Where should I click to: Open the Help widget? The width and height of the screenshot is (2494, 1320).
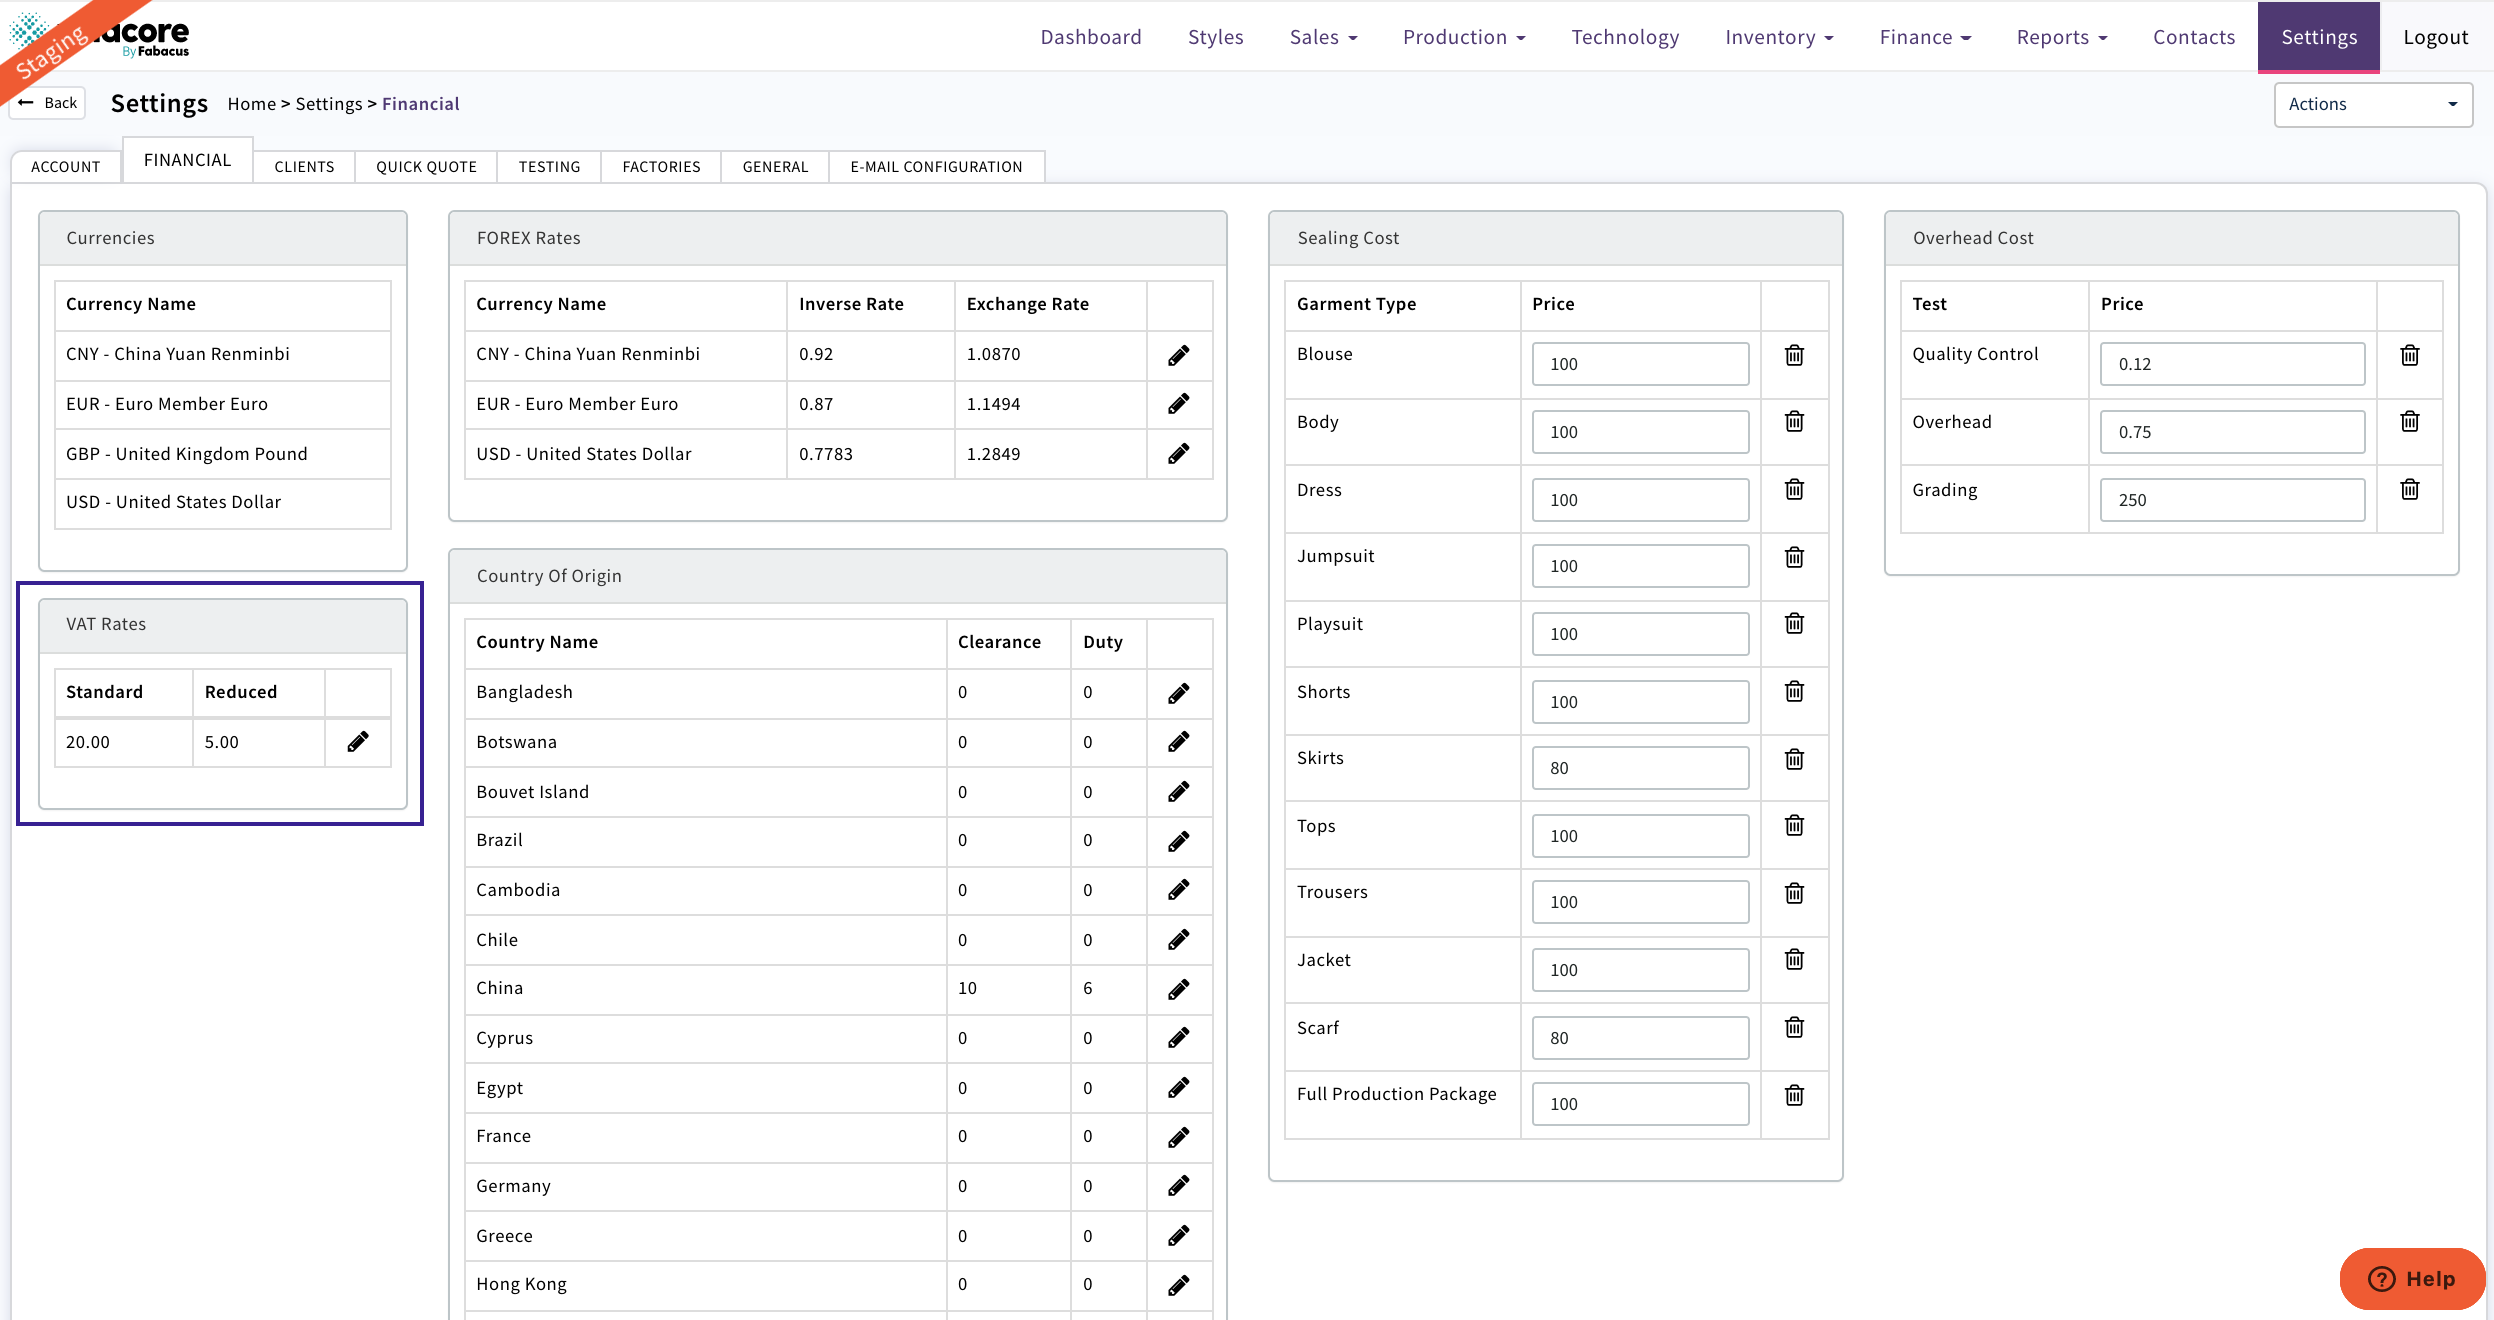tap(2411, 1278)
